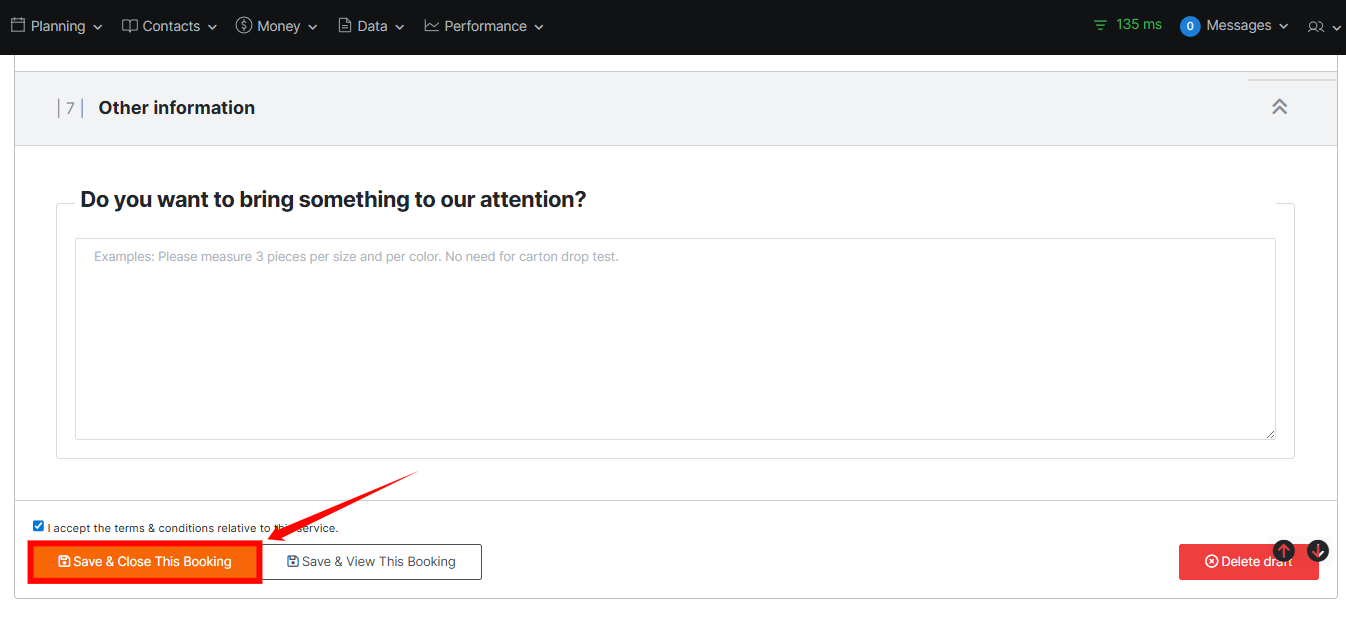Open the Money menu
The height and width of the screenshot is (617, 1346).
pyautogui.click(x=277, y=26)
